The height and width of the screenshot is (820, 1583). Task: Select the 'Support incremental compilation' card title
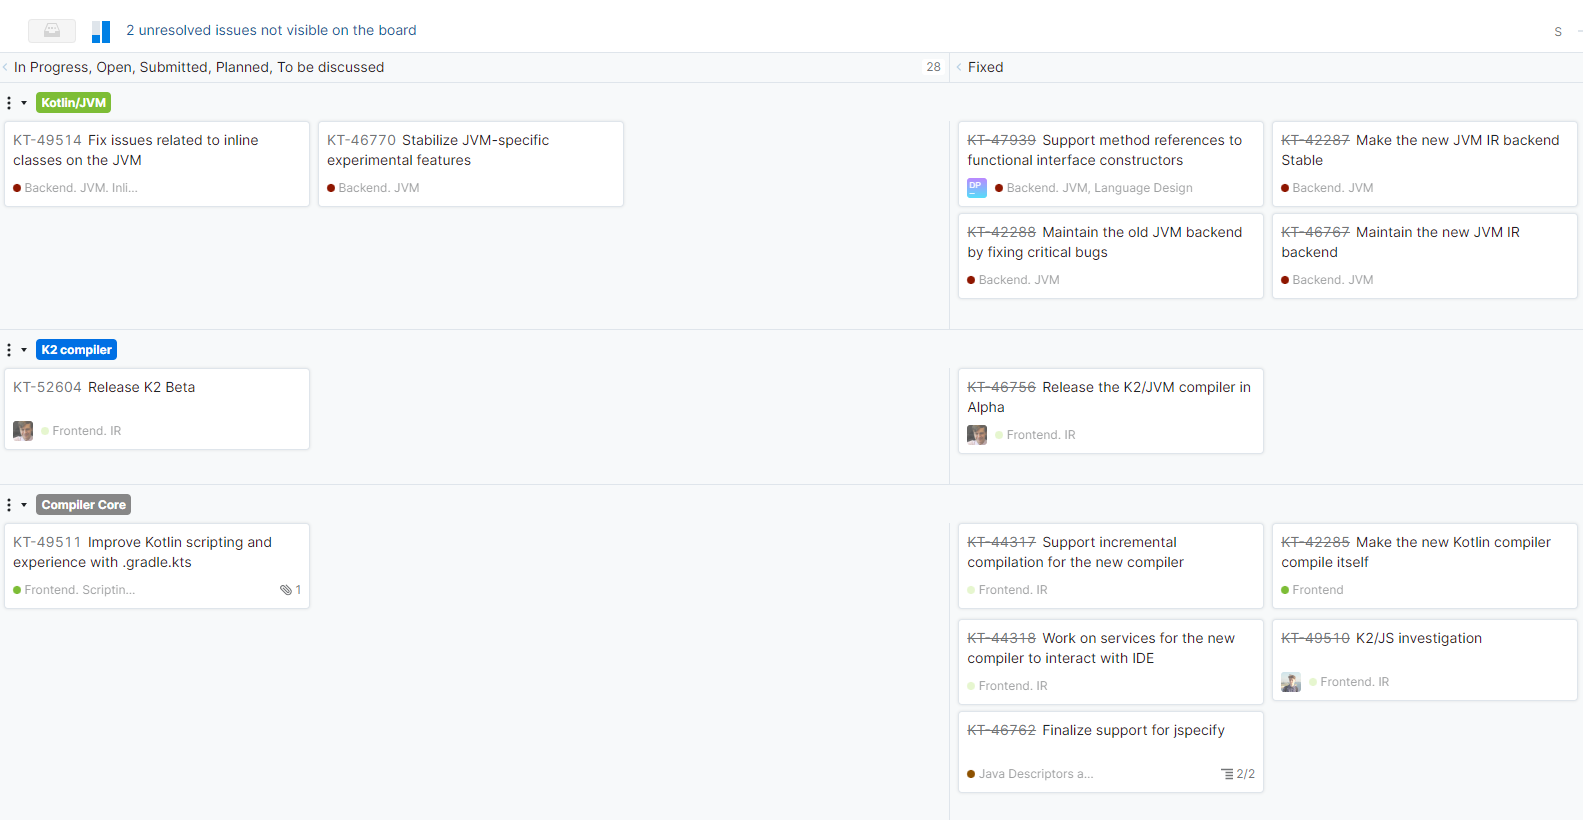point(1075,552)
